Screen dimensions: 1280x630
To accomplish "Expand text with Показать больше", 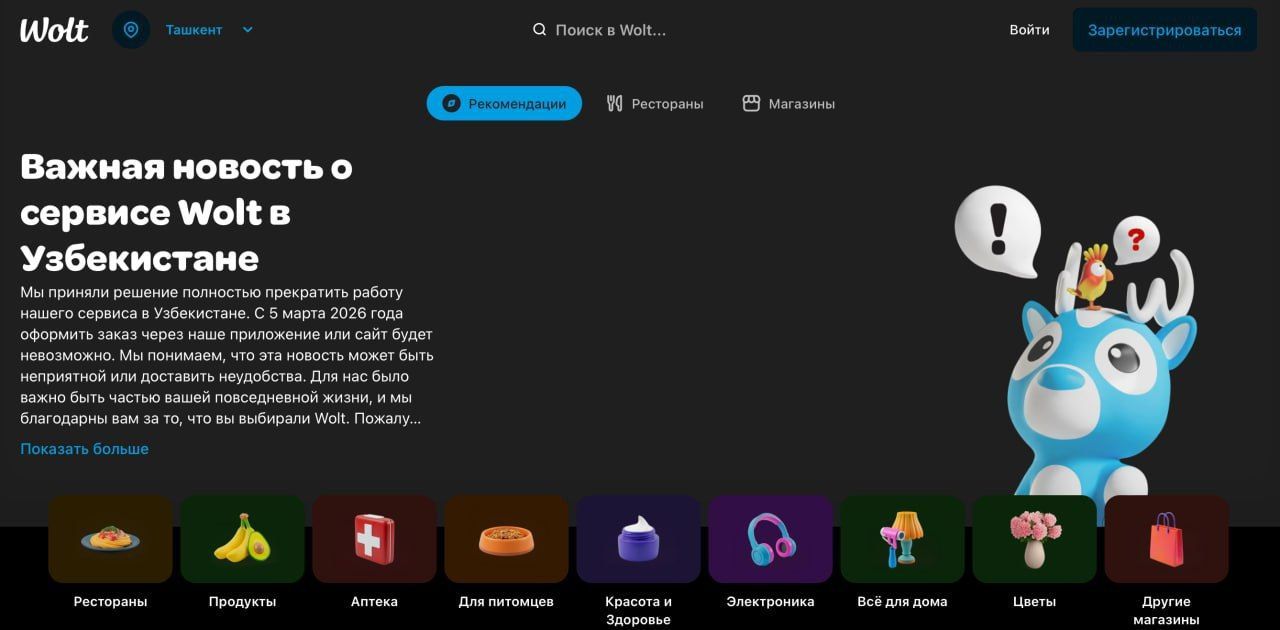I will pyautogui.click(x=84, y=449).
